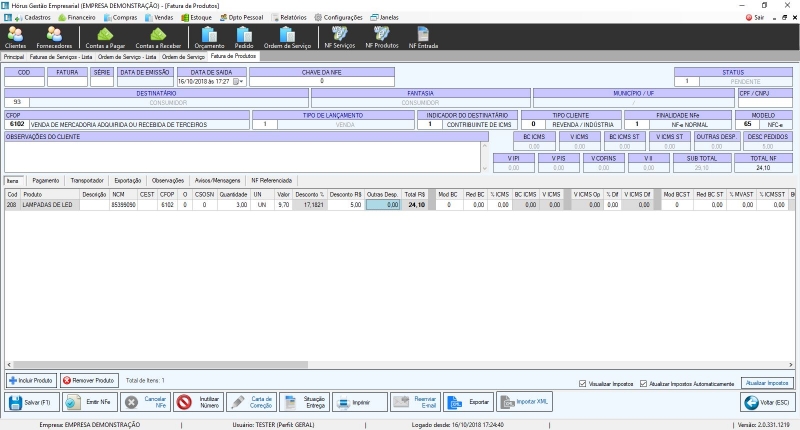This screenshot has width=800, height=430.
Task: Click the Imprimir printer button
Action: [x=360, y=402]
